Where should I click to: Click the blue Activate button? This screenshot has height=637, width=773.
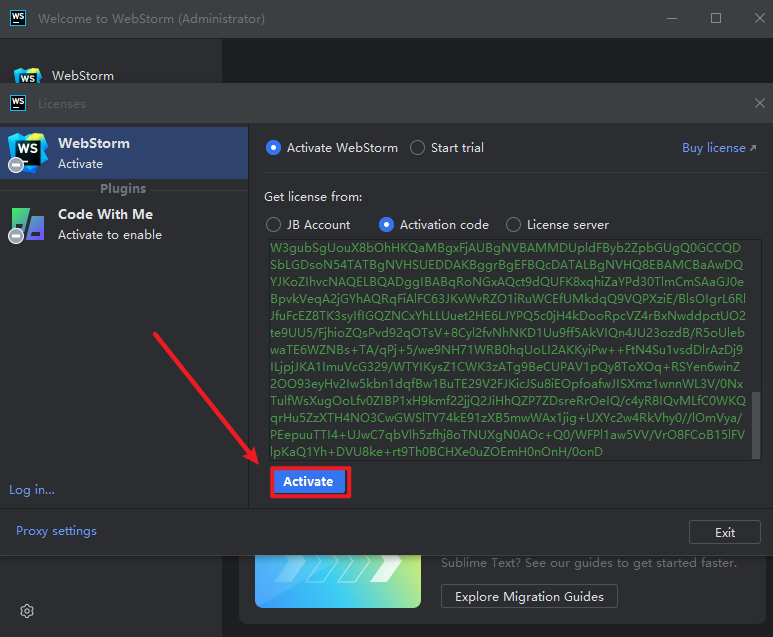(309, 481)
